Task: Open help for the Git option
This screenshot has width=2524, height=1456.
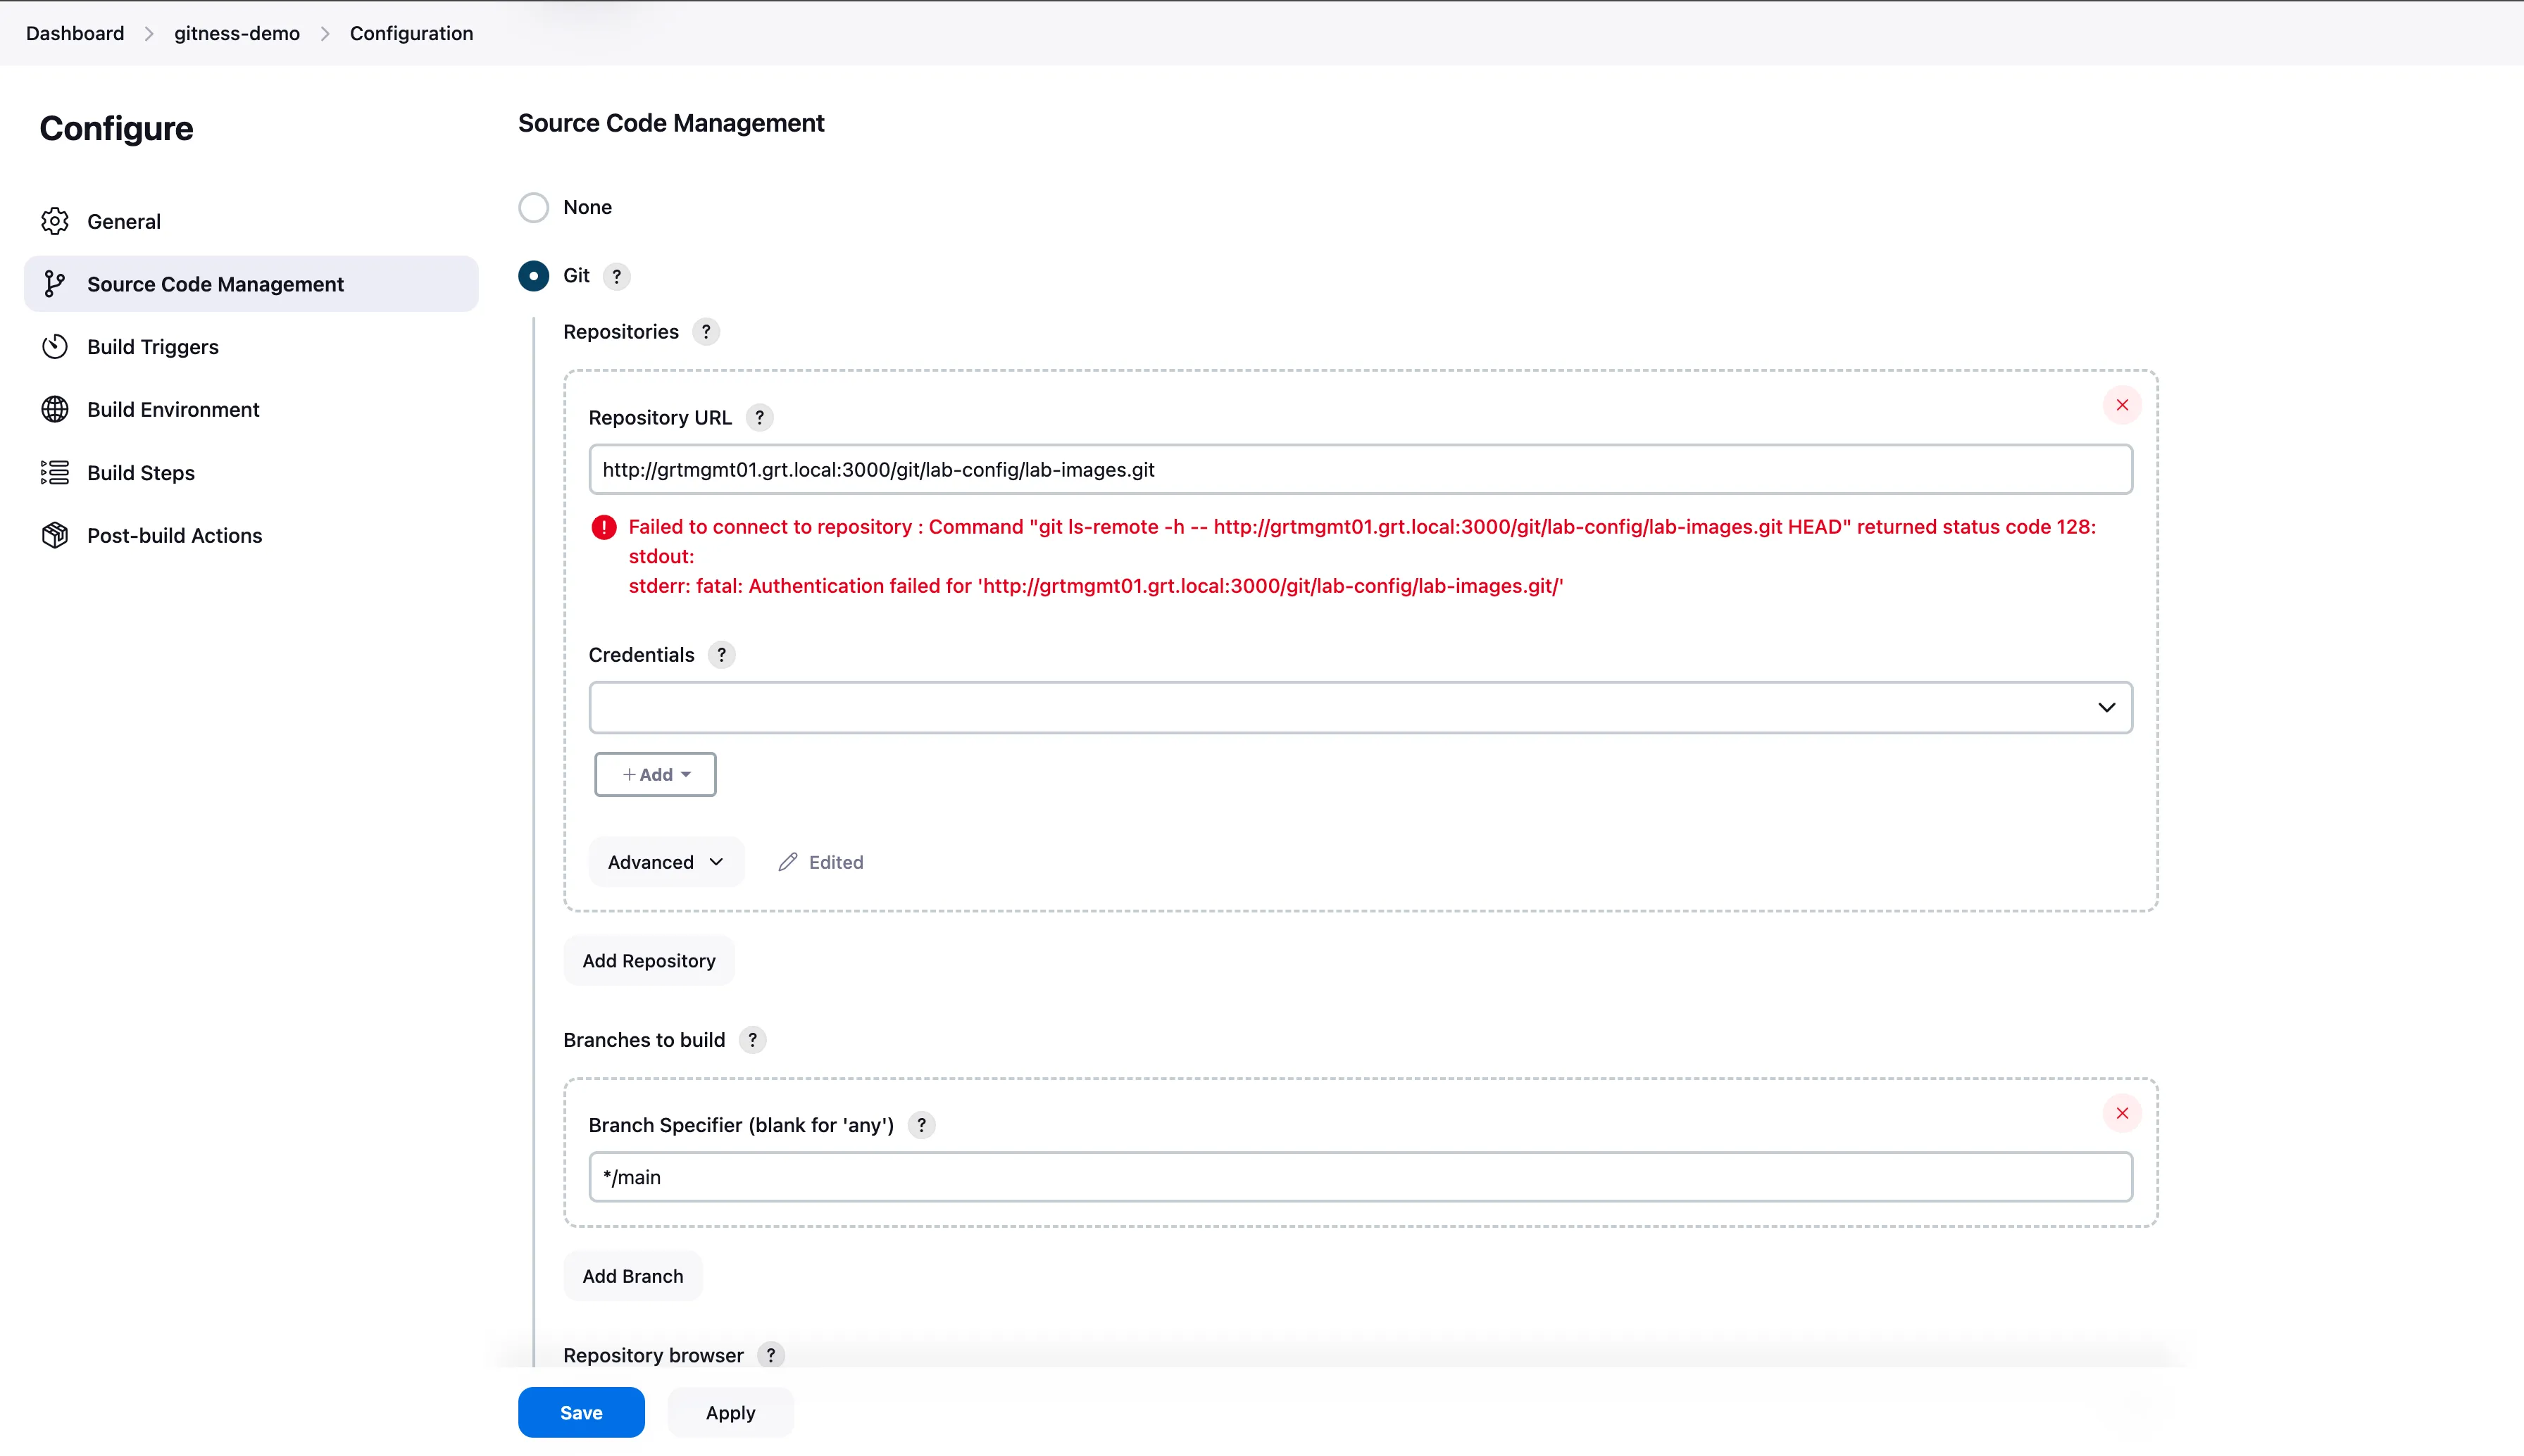Action: (x=617, y=276)
